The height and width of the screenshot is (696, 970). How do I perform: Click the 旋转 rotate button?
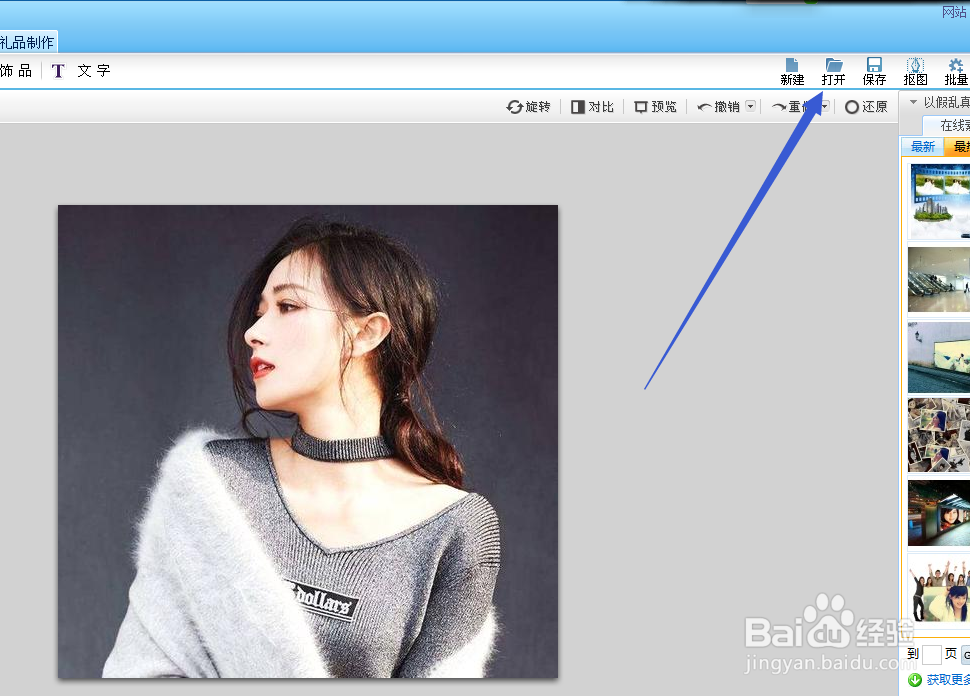[528, 107]
